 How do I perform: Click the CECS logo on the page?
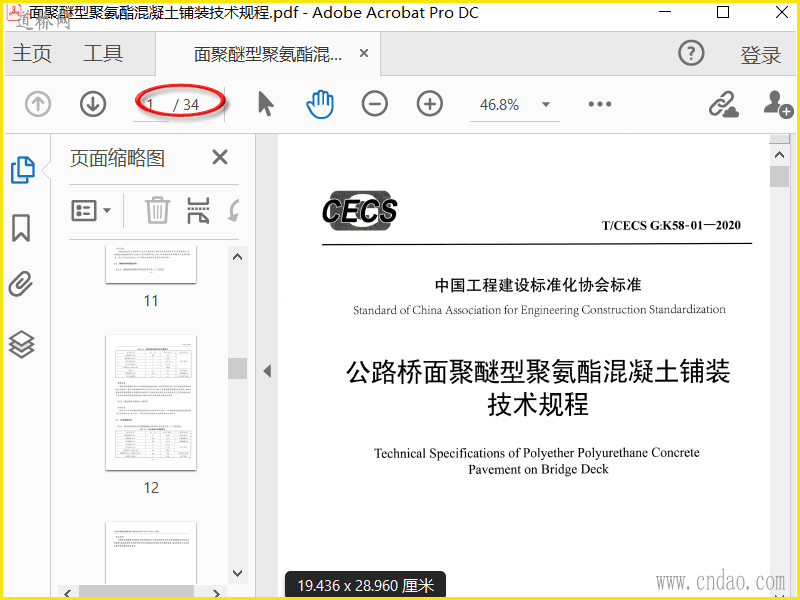coord(360,210)
